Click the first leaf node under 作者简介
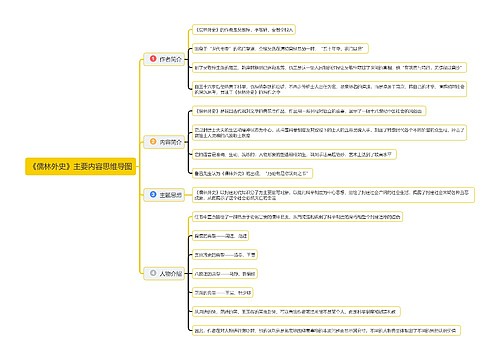500x360 pixels. pyautogui.click(x=244, y=30)
